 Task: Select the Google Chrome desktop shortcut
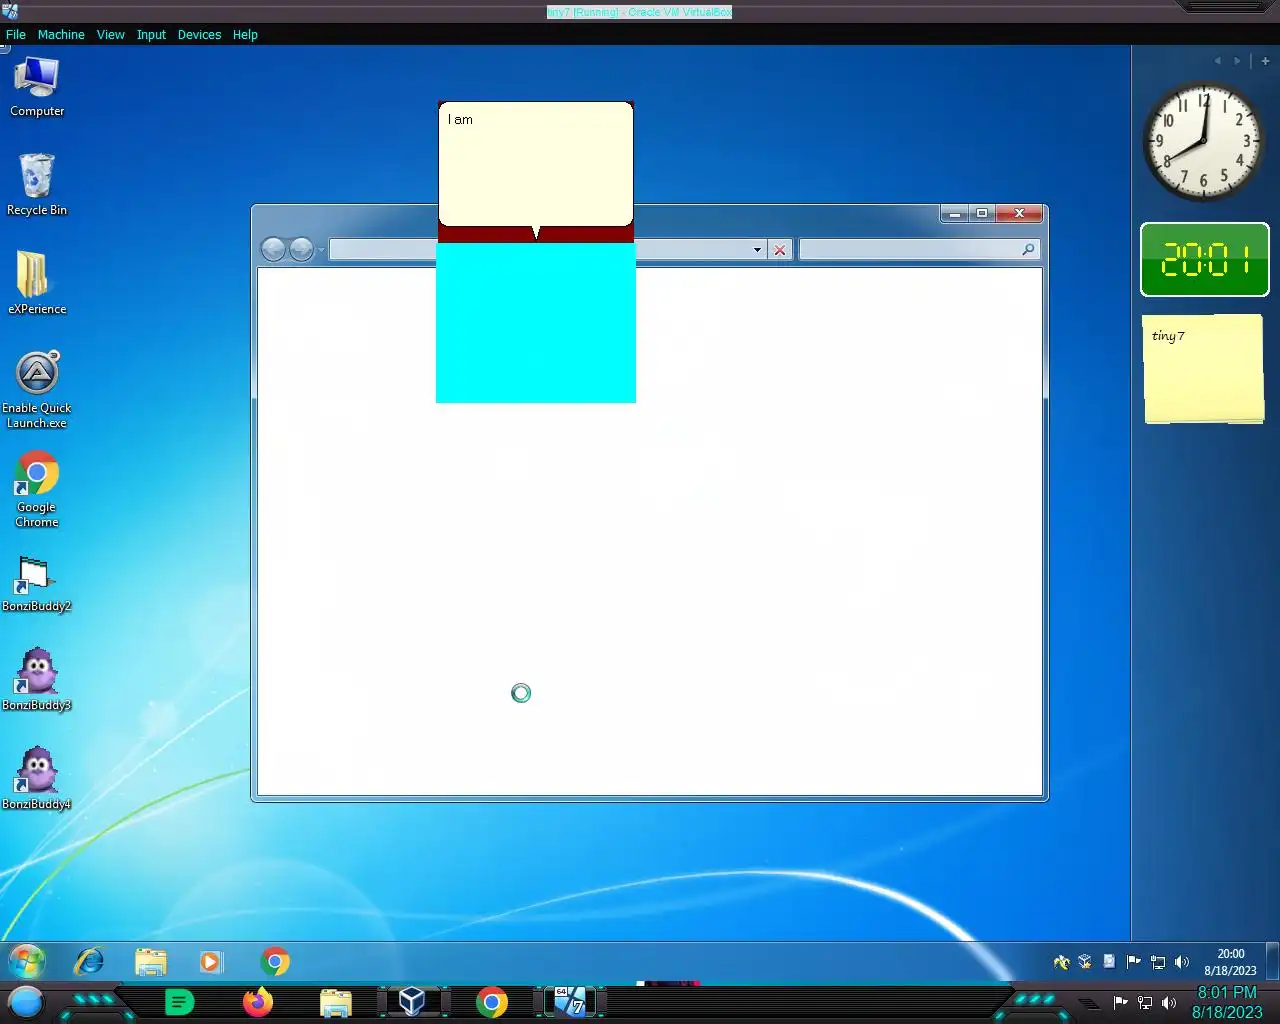pyautogui.click(x=37, y=489)
